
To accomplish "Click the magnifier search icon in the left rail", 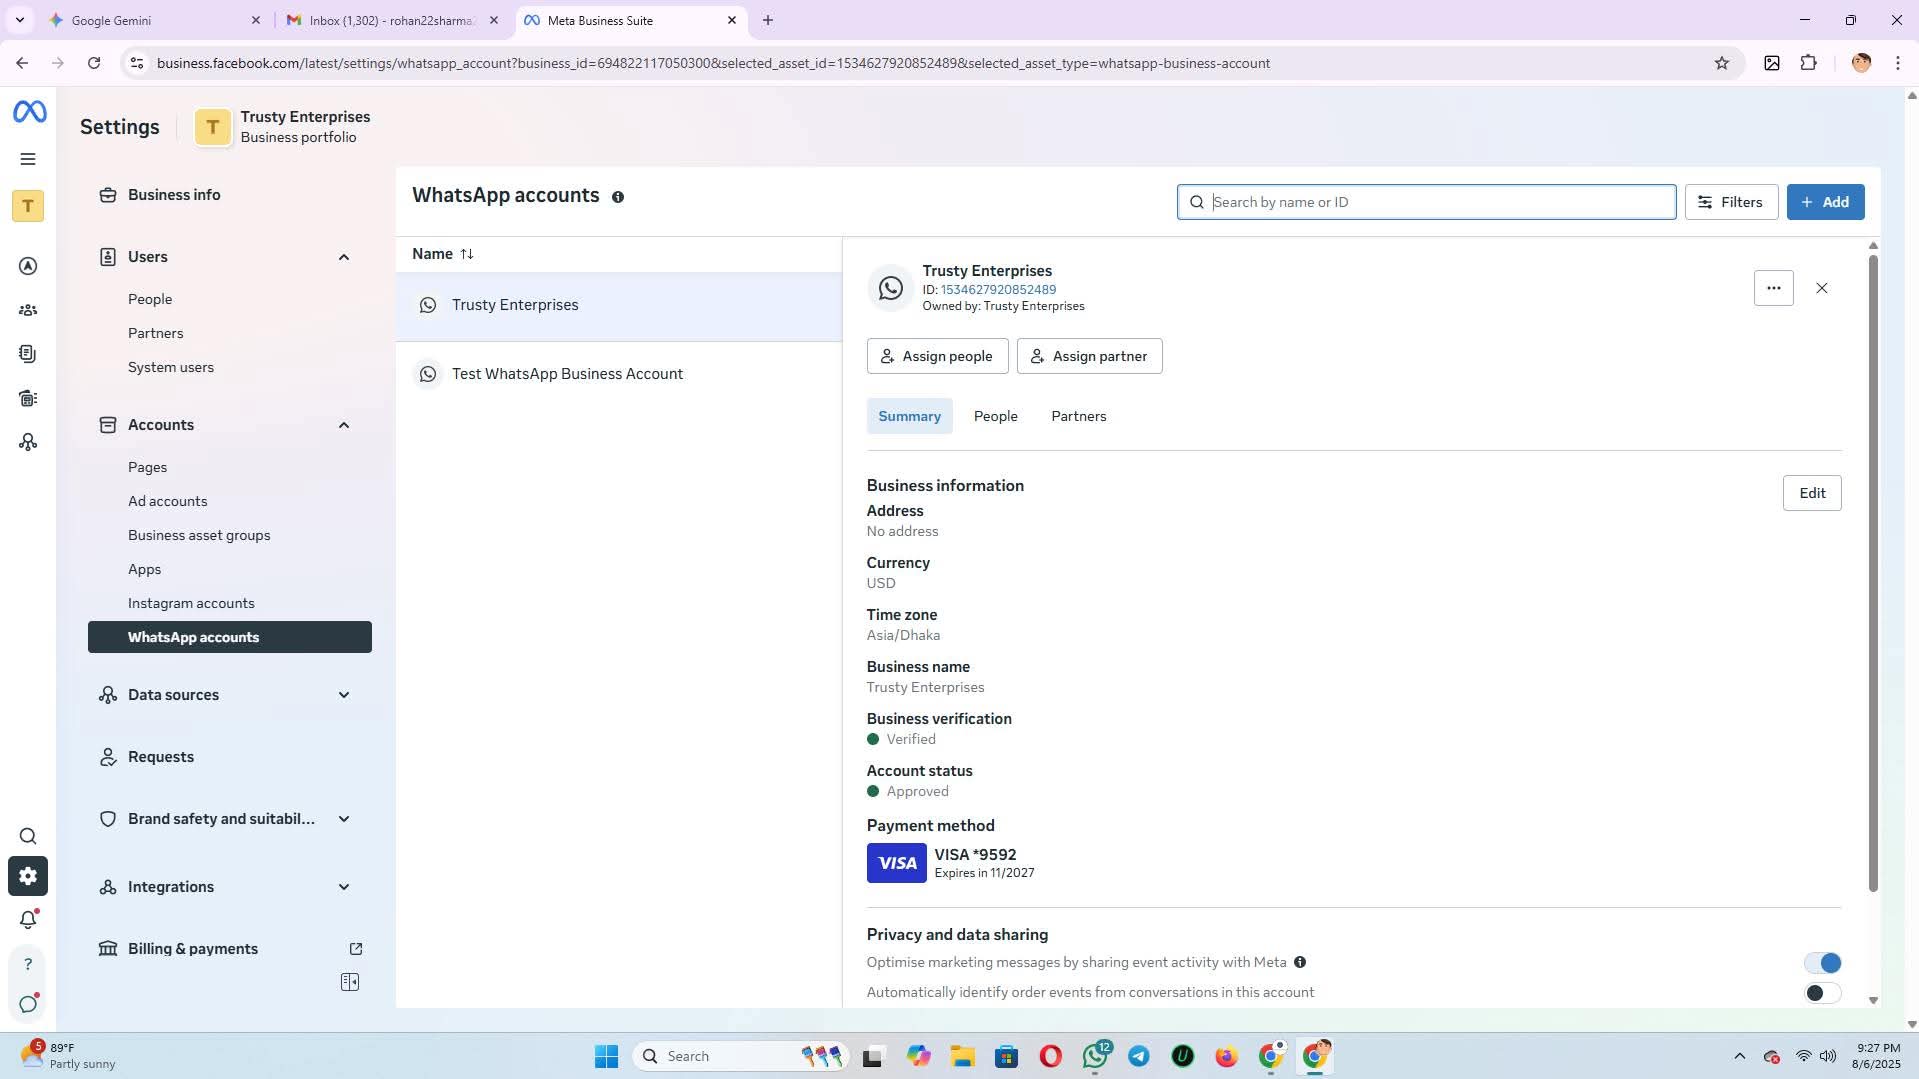I will pyautogui.click(x=28, y=836).
